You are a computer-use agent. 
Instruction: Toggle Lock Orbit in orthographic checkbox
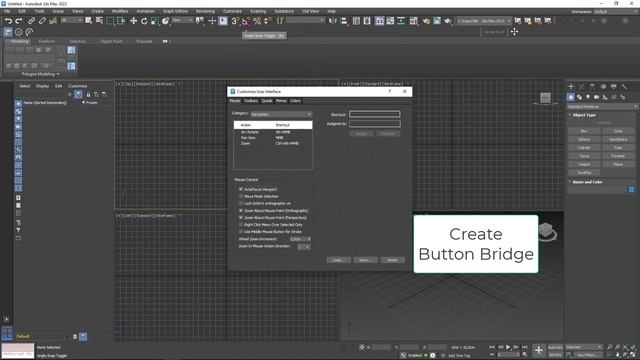coord(241,203)
